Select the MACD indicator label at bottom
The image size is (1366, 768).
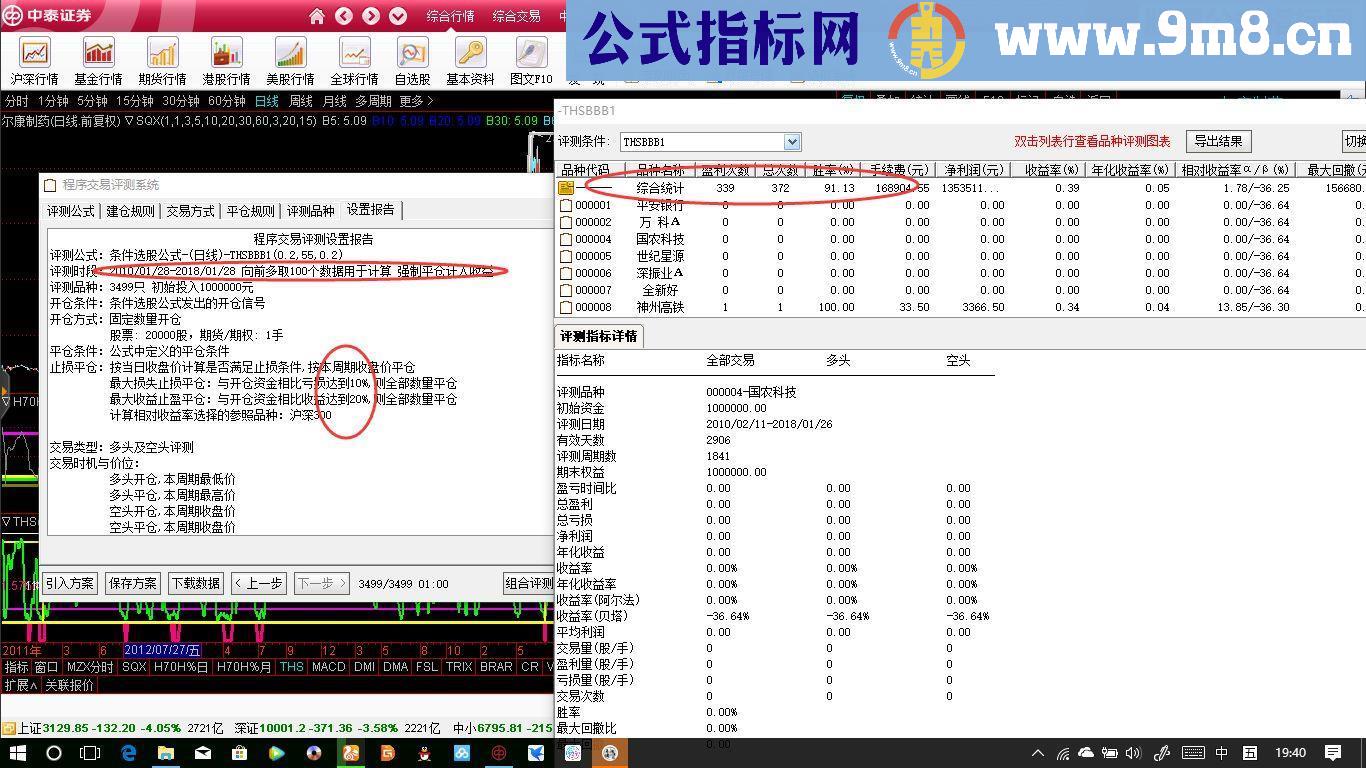tap(329, 666)
